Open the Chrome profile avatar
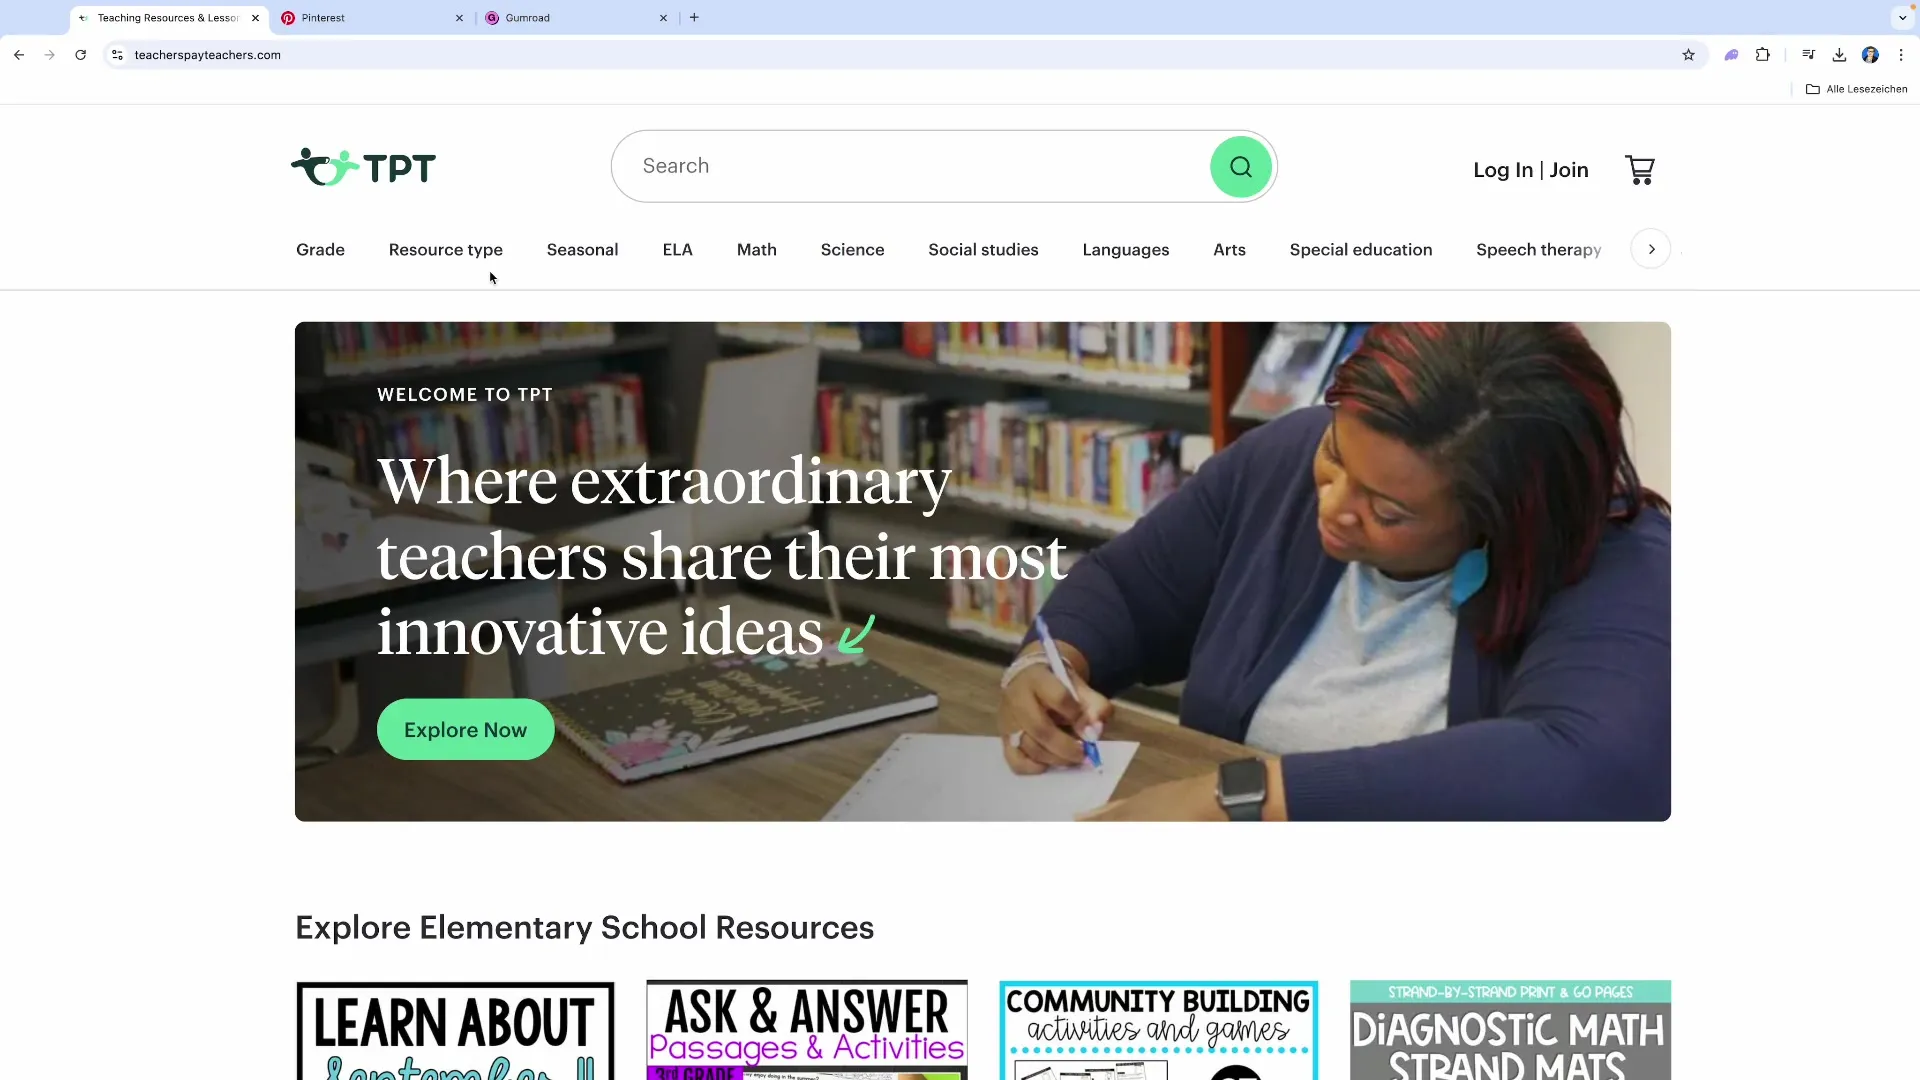 tap(1870, 55)
